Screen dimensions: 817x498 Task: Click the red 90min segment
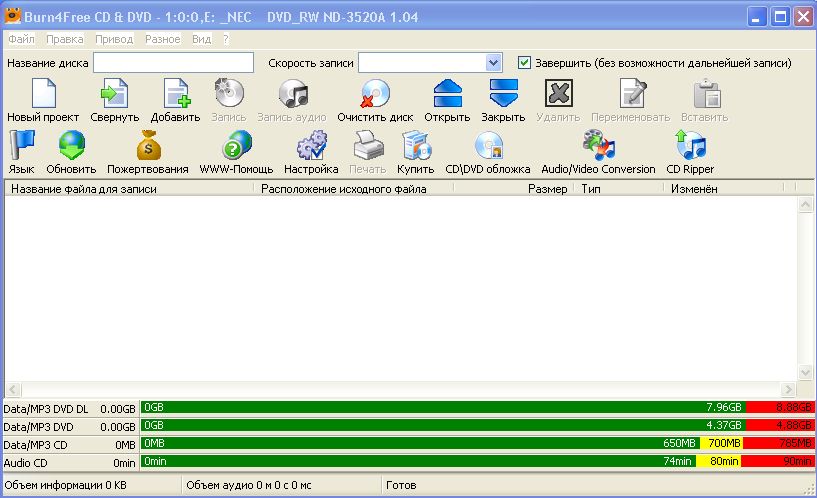[777, 461]
